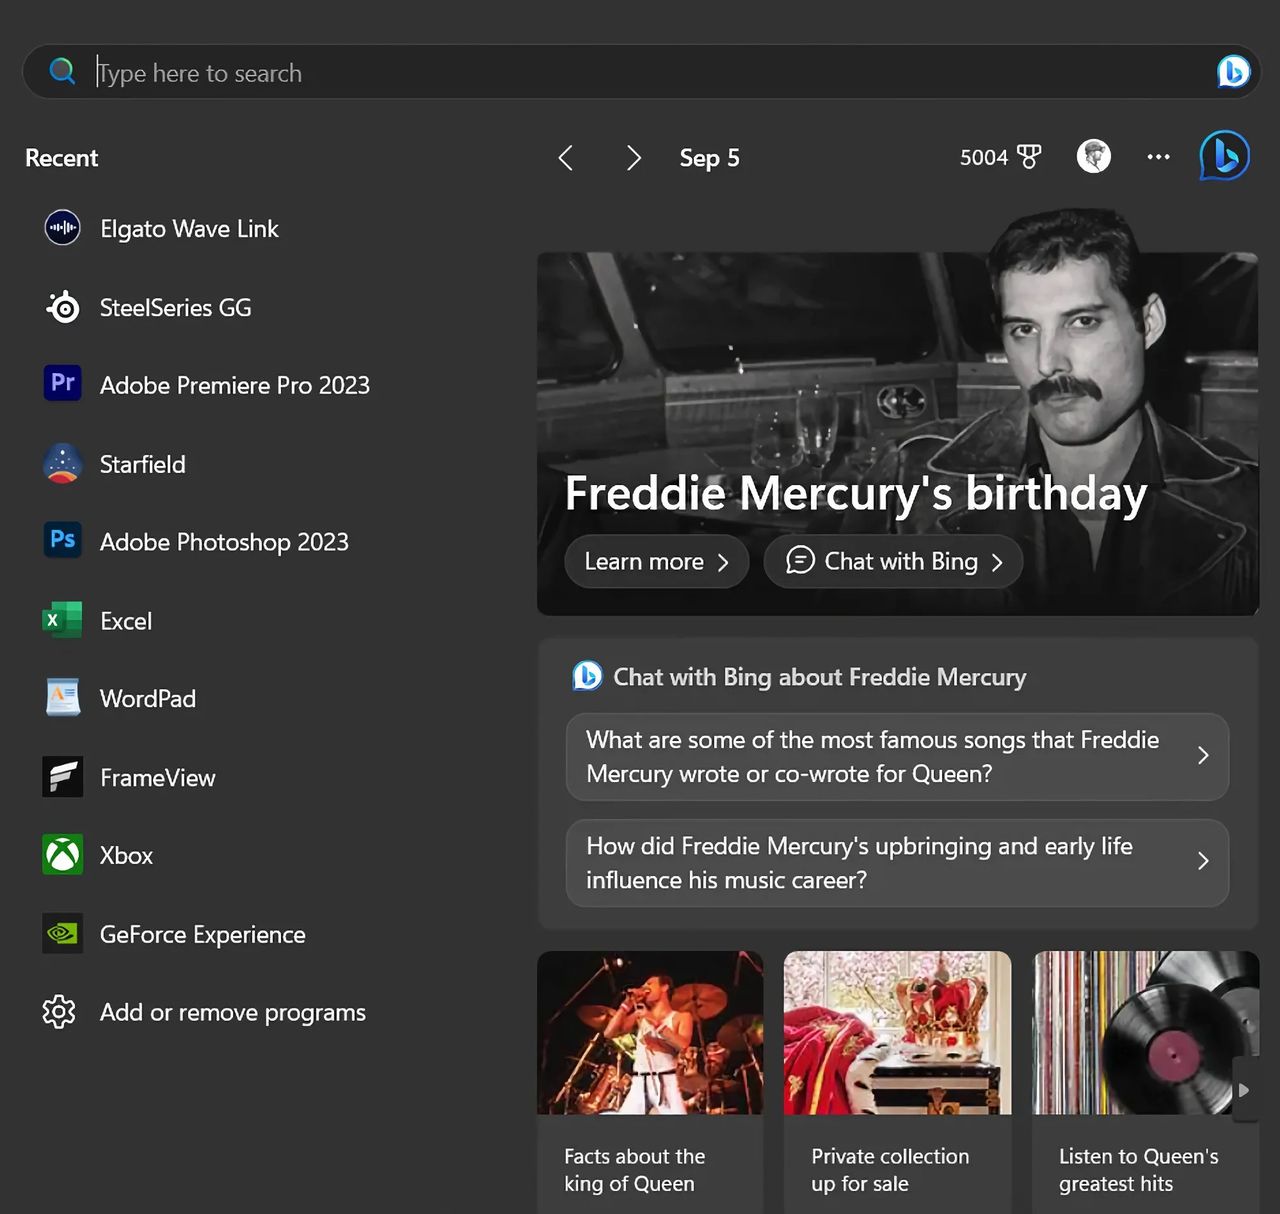
Task: Expand question about Freddie Mercury's upbringing
Action: [896, 863]
